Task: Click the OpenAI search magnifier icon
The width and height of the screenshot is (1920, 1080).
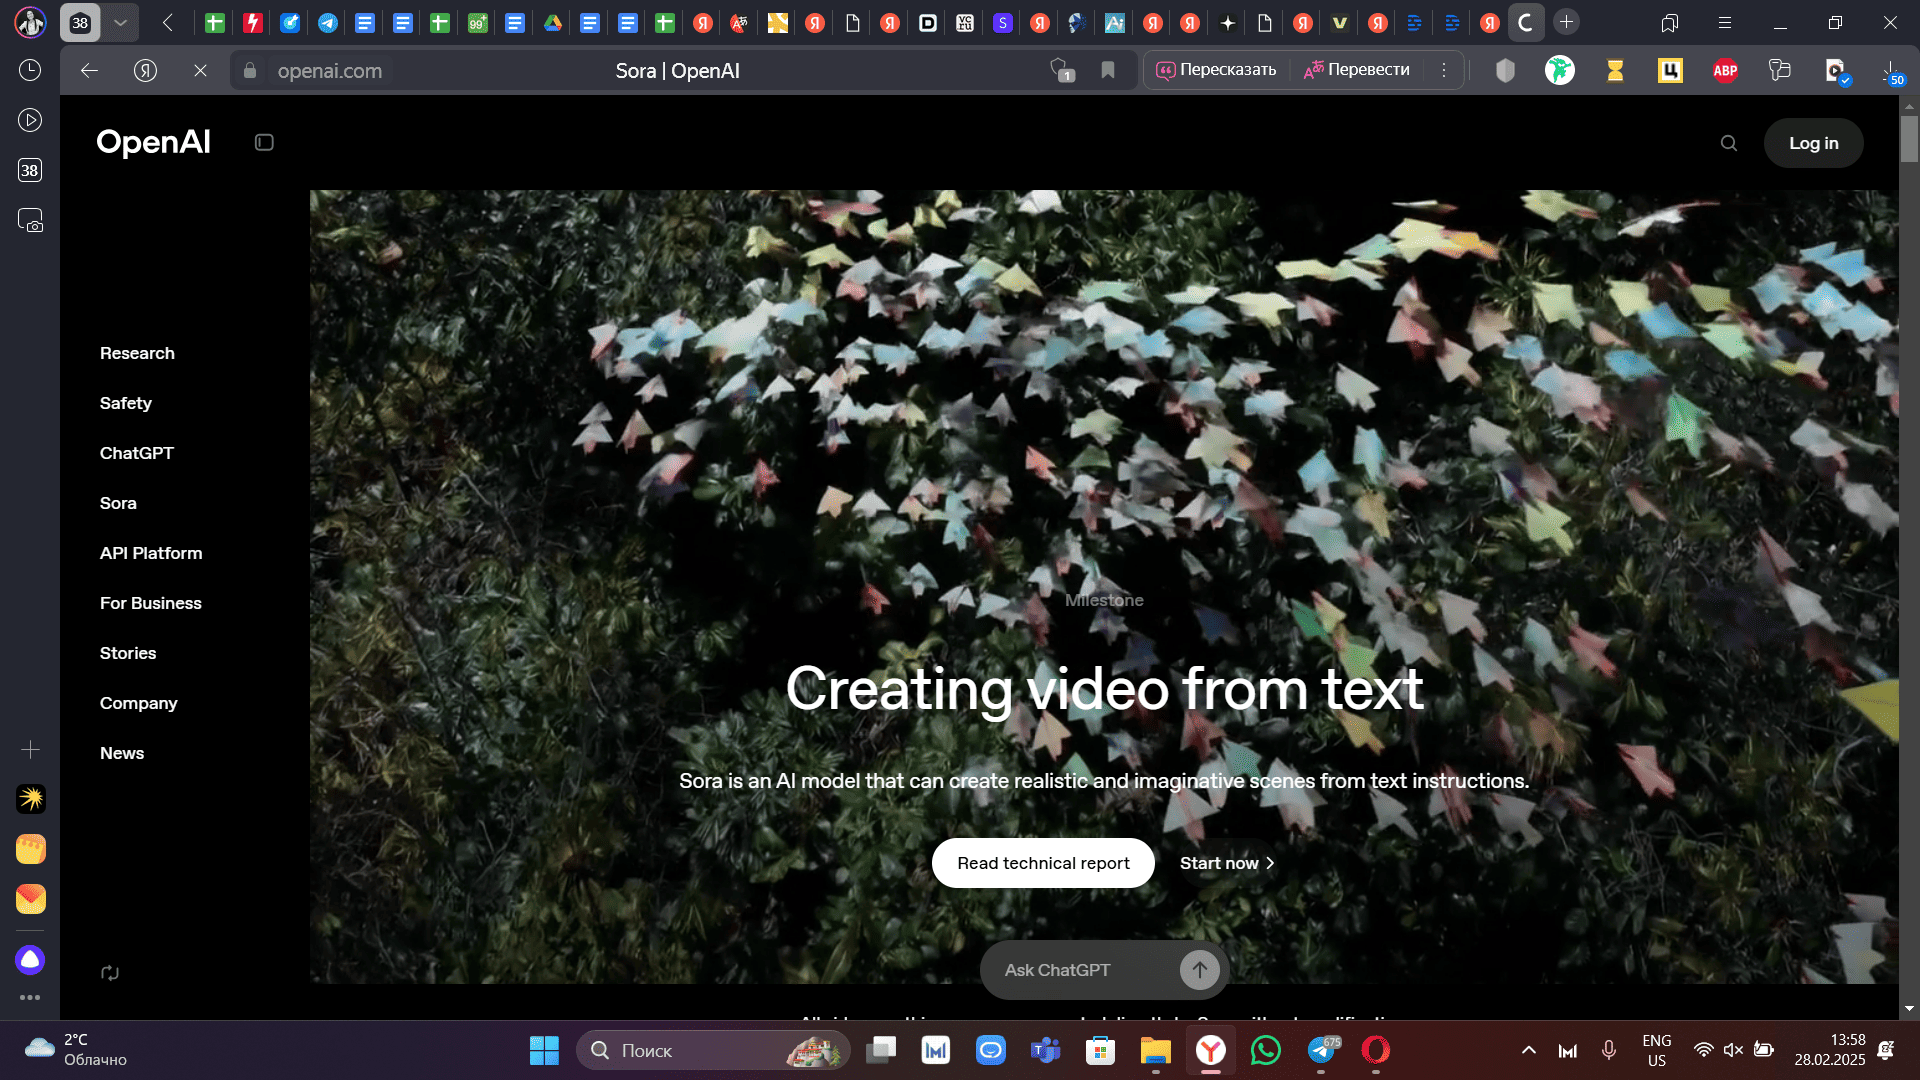Action: tap(1728, 143)
